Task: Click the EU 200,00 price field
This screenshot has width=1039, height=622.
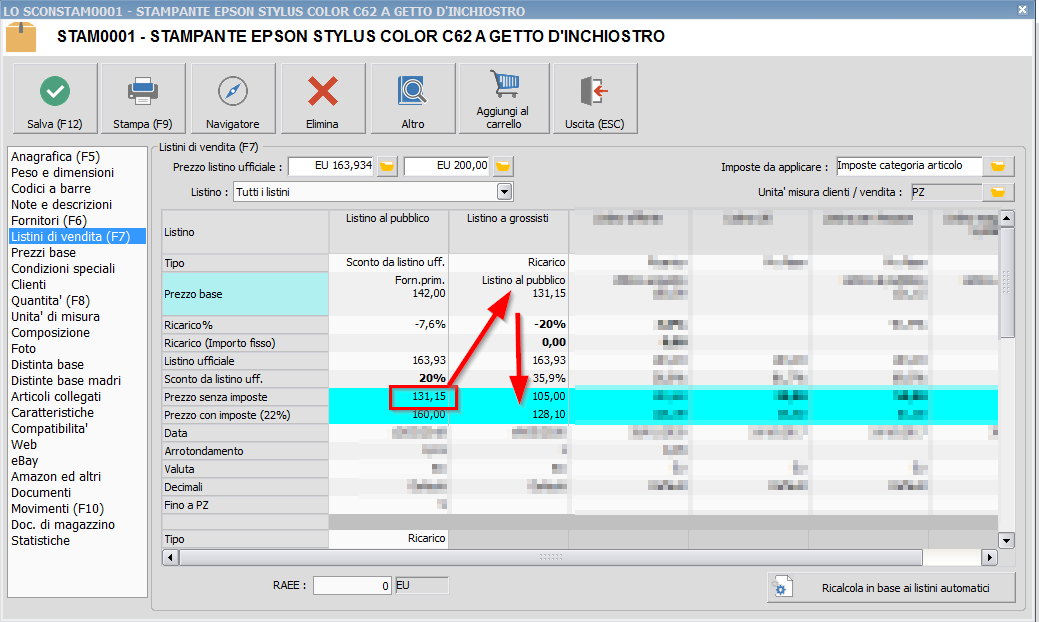Action: point(447,166)
